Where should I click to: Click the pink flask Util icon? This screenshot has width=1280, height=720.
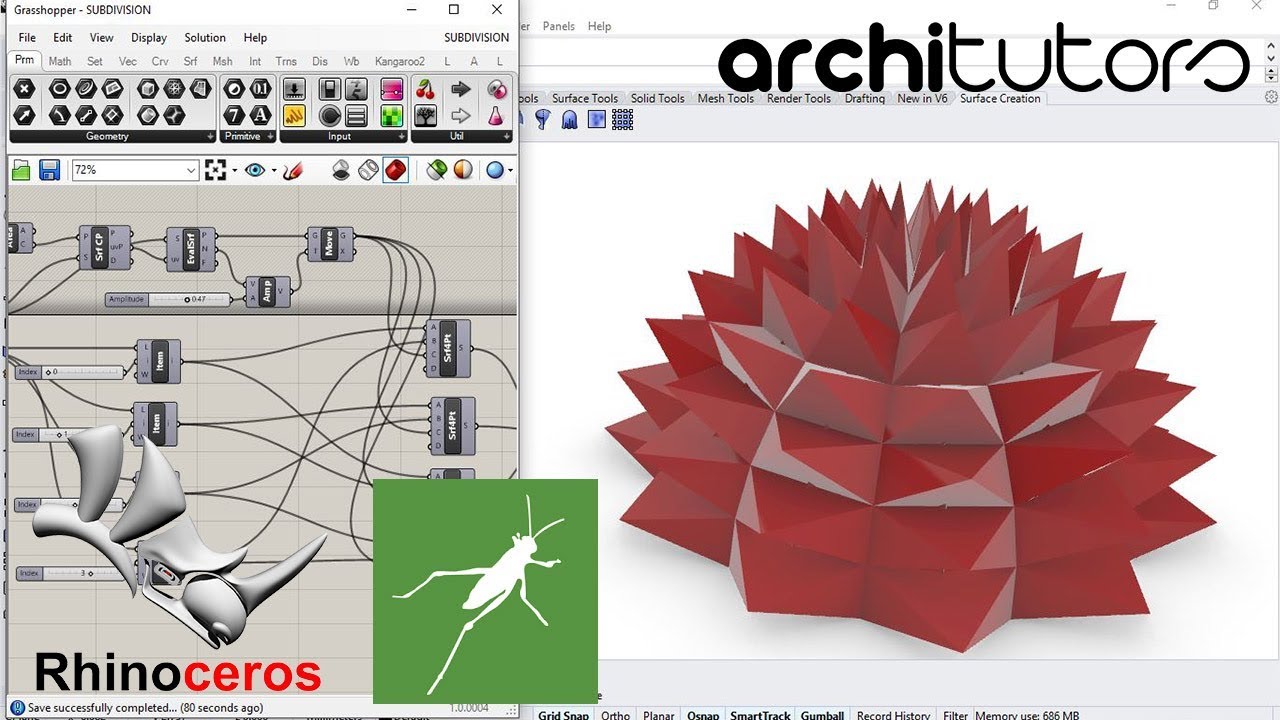click(x=496, y=116)
